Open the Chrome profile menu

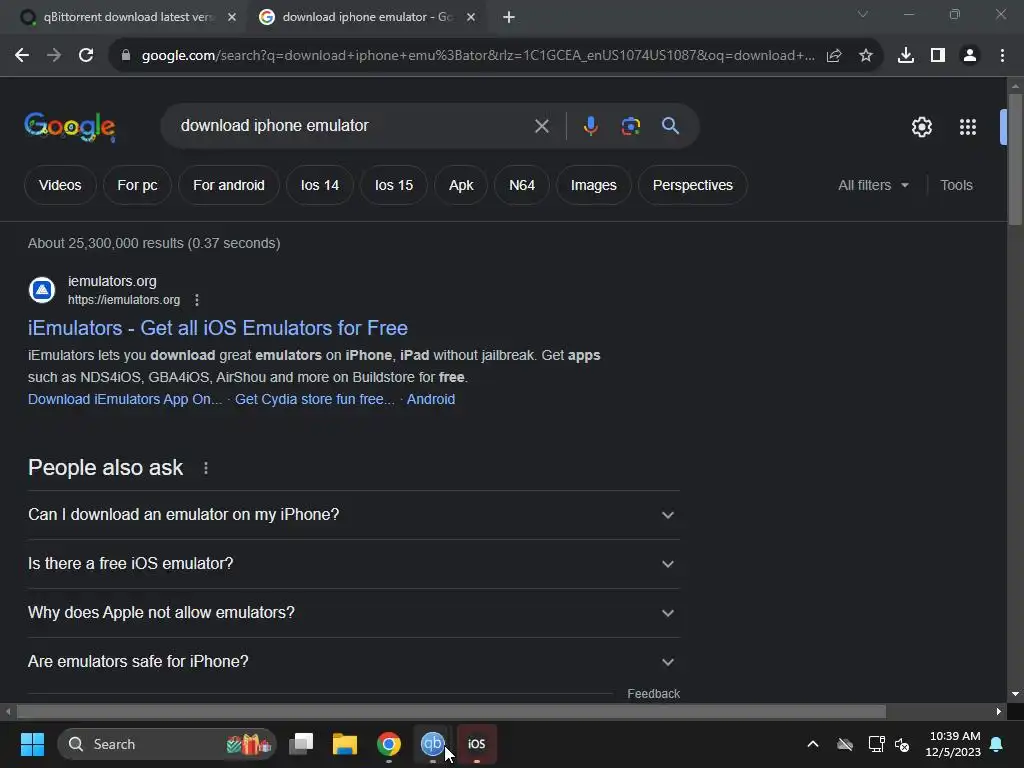click(x=970, y=56)
